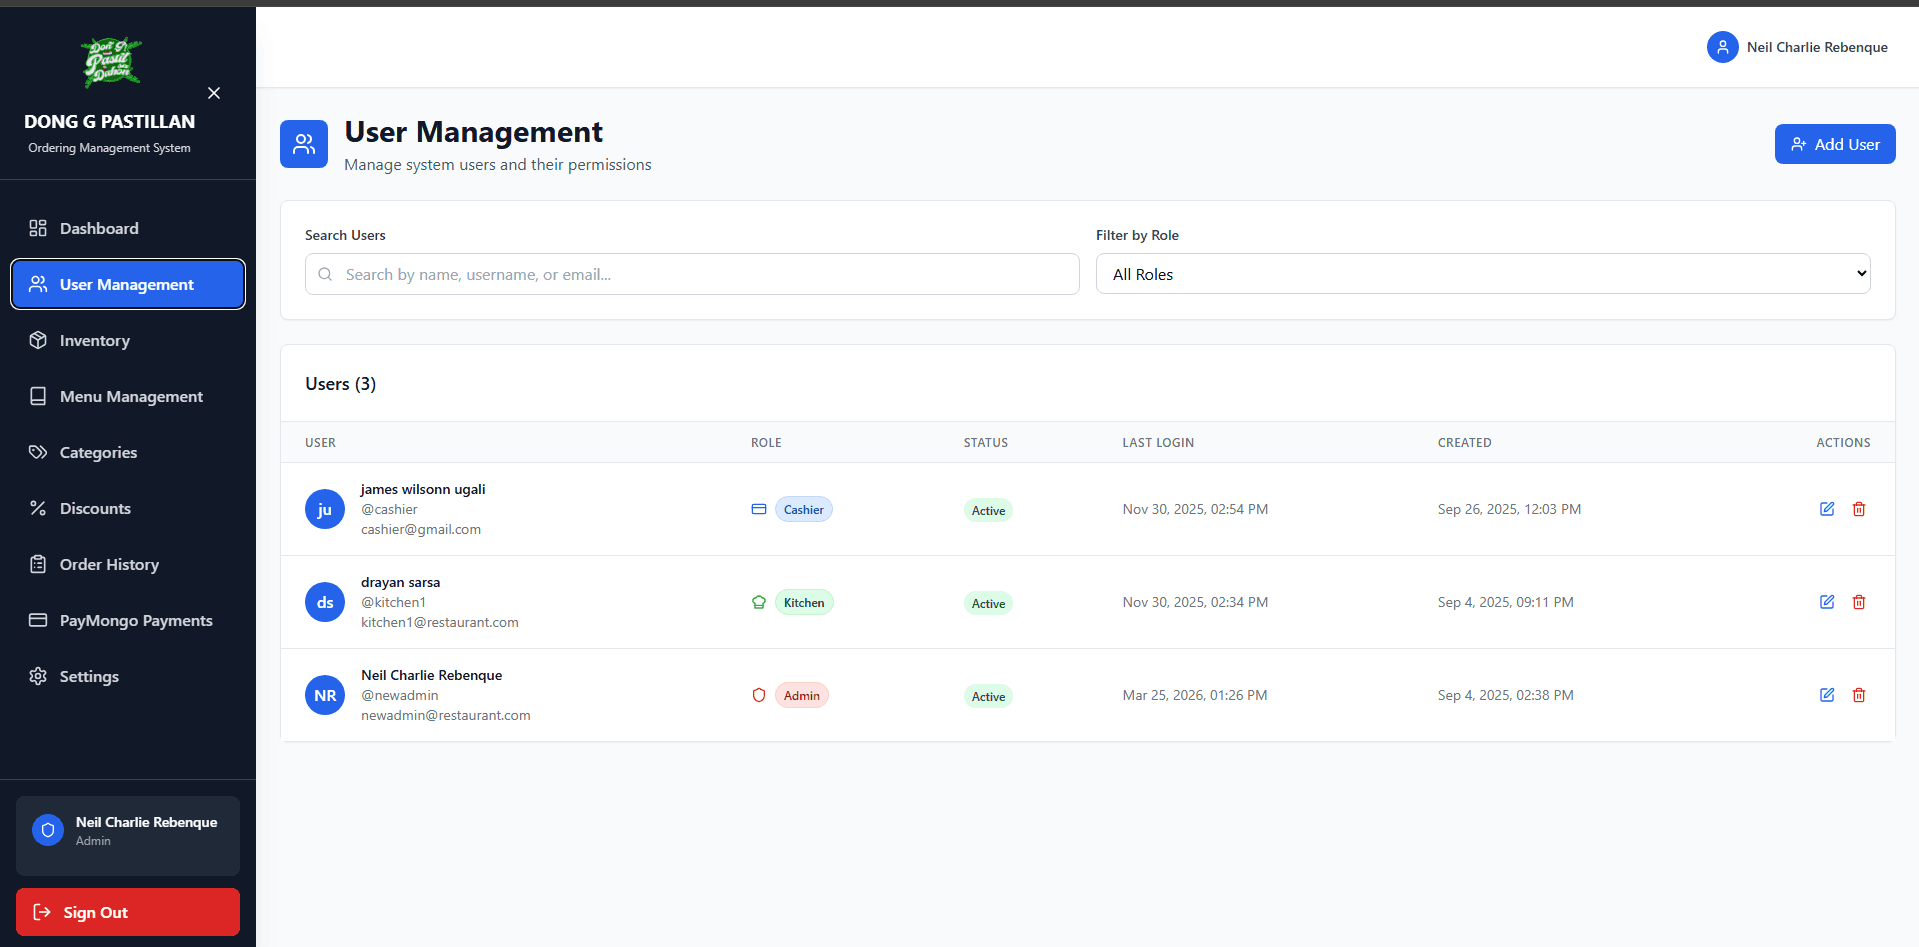Click the edit icon for Neil Charlie Rebenque

pyautogui.click(x=1827, y=695)
